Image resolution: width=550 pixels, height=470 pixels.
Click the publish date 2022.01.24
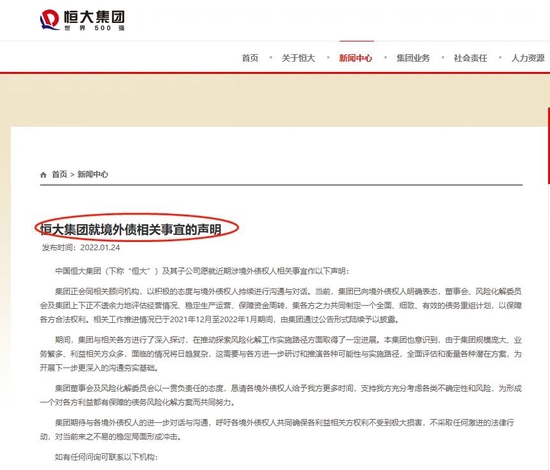pos(100,248)
